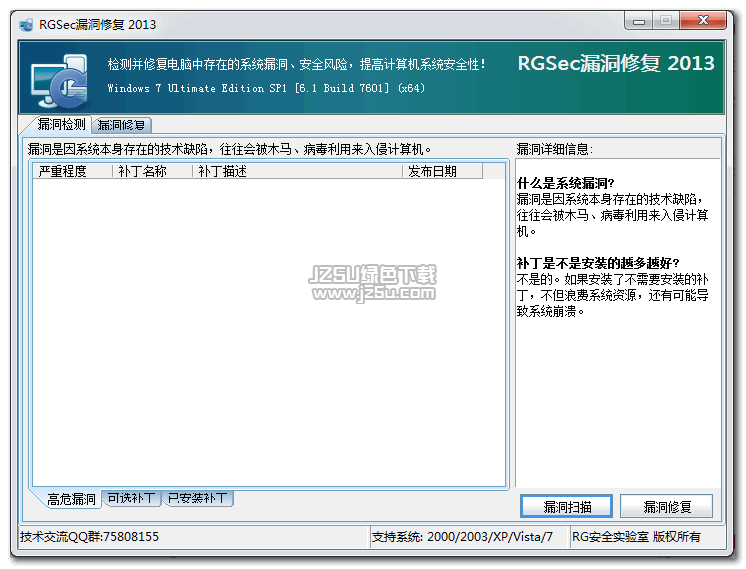
Task: Click the RGSec title bar app icon
Action: click(26, 25)
